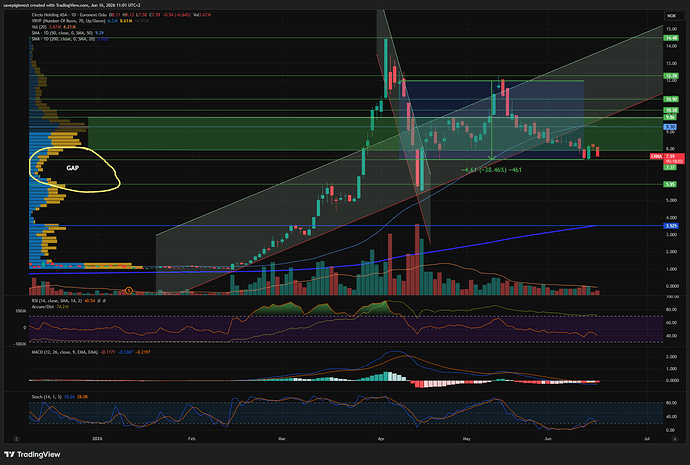
Task: Open the Circio Holding ASA symbol legend
Action: pos(69,15)
